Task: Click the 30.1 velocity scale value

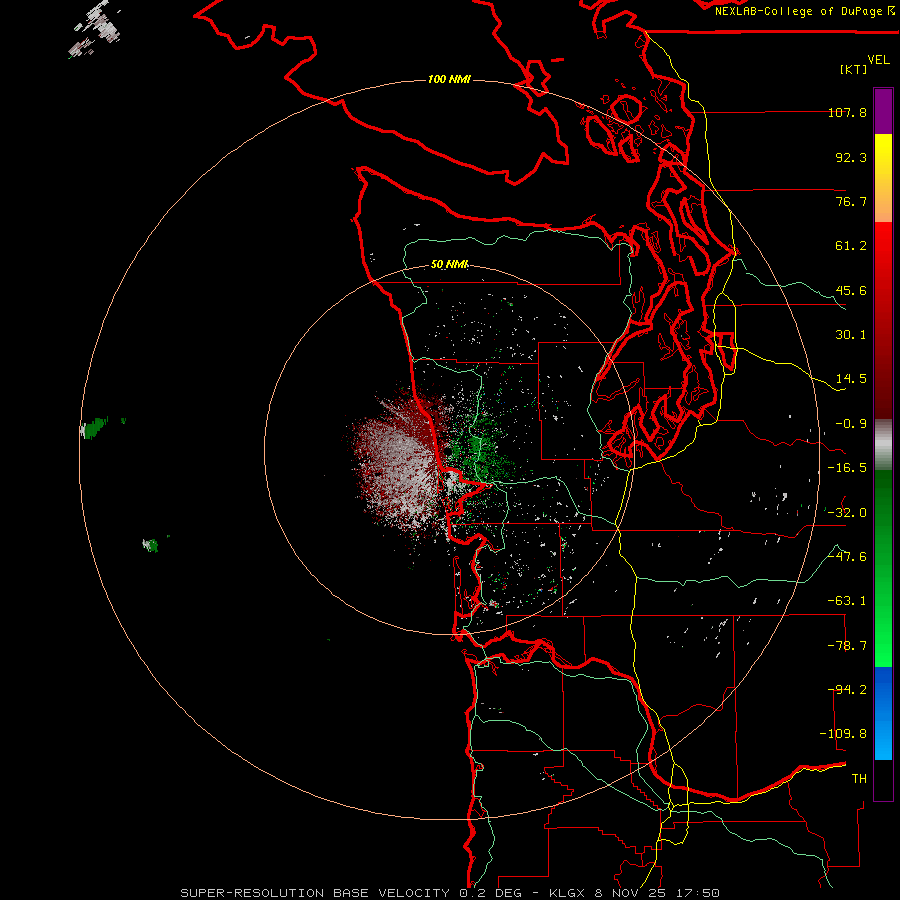Action: click(x=851, y=334)
